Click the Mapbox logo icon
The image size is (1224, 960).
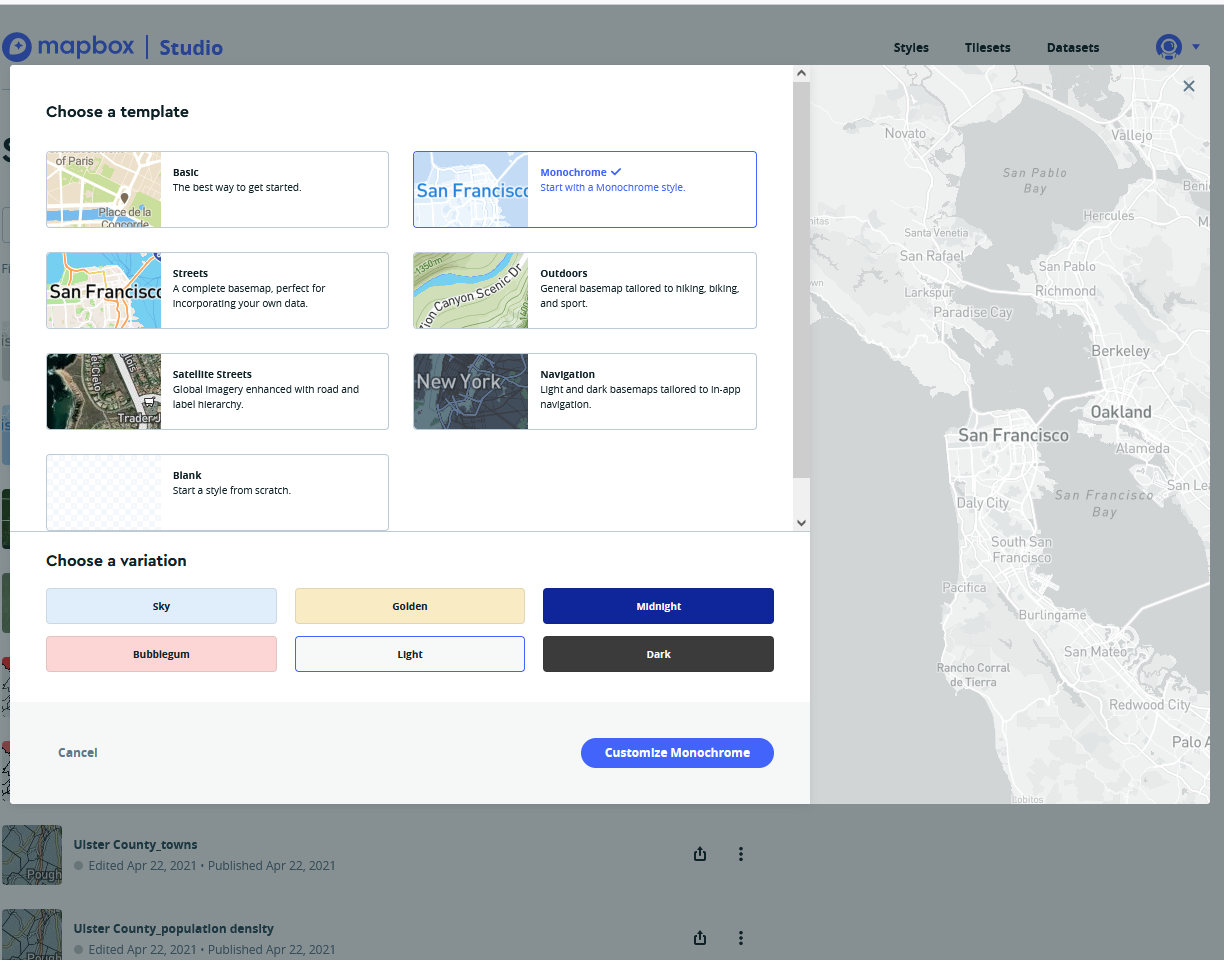[x=18, y=47]
